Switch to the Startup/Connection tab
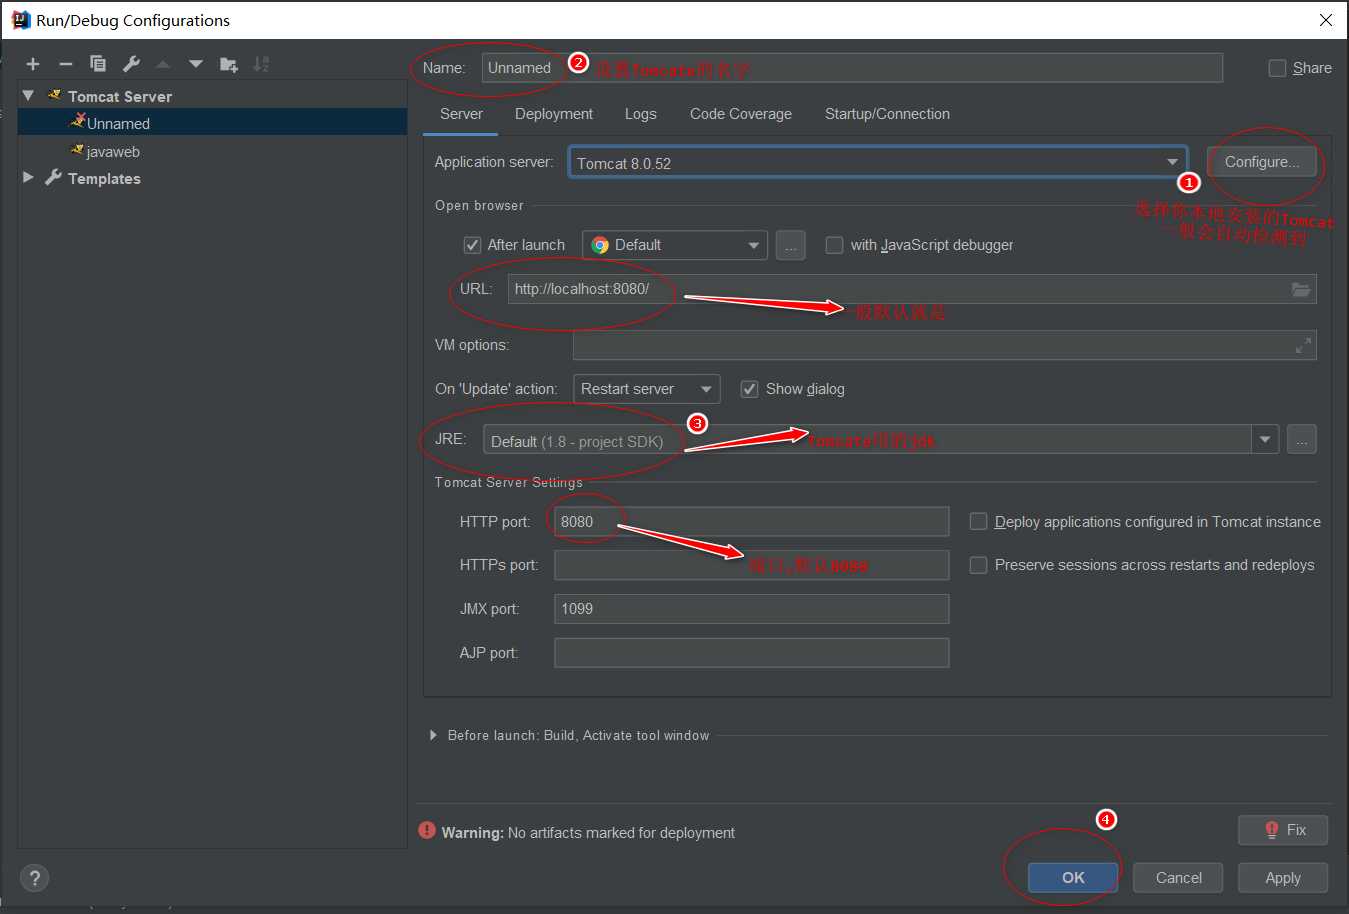 pos(887,114)
